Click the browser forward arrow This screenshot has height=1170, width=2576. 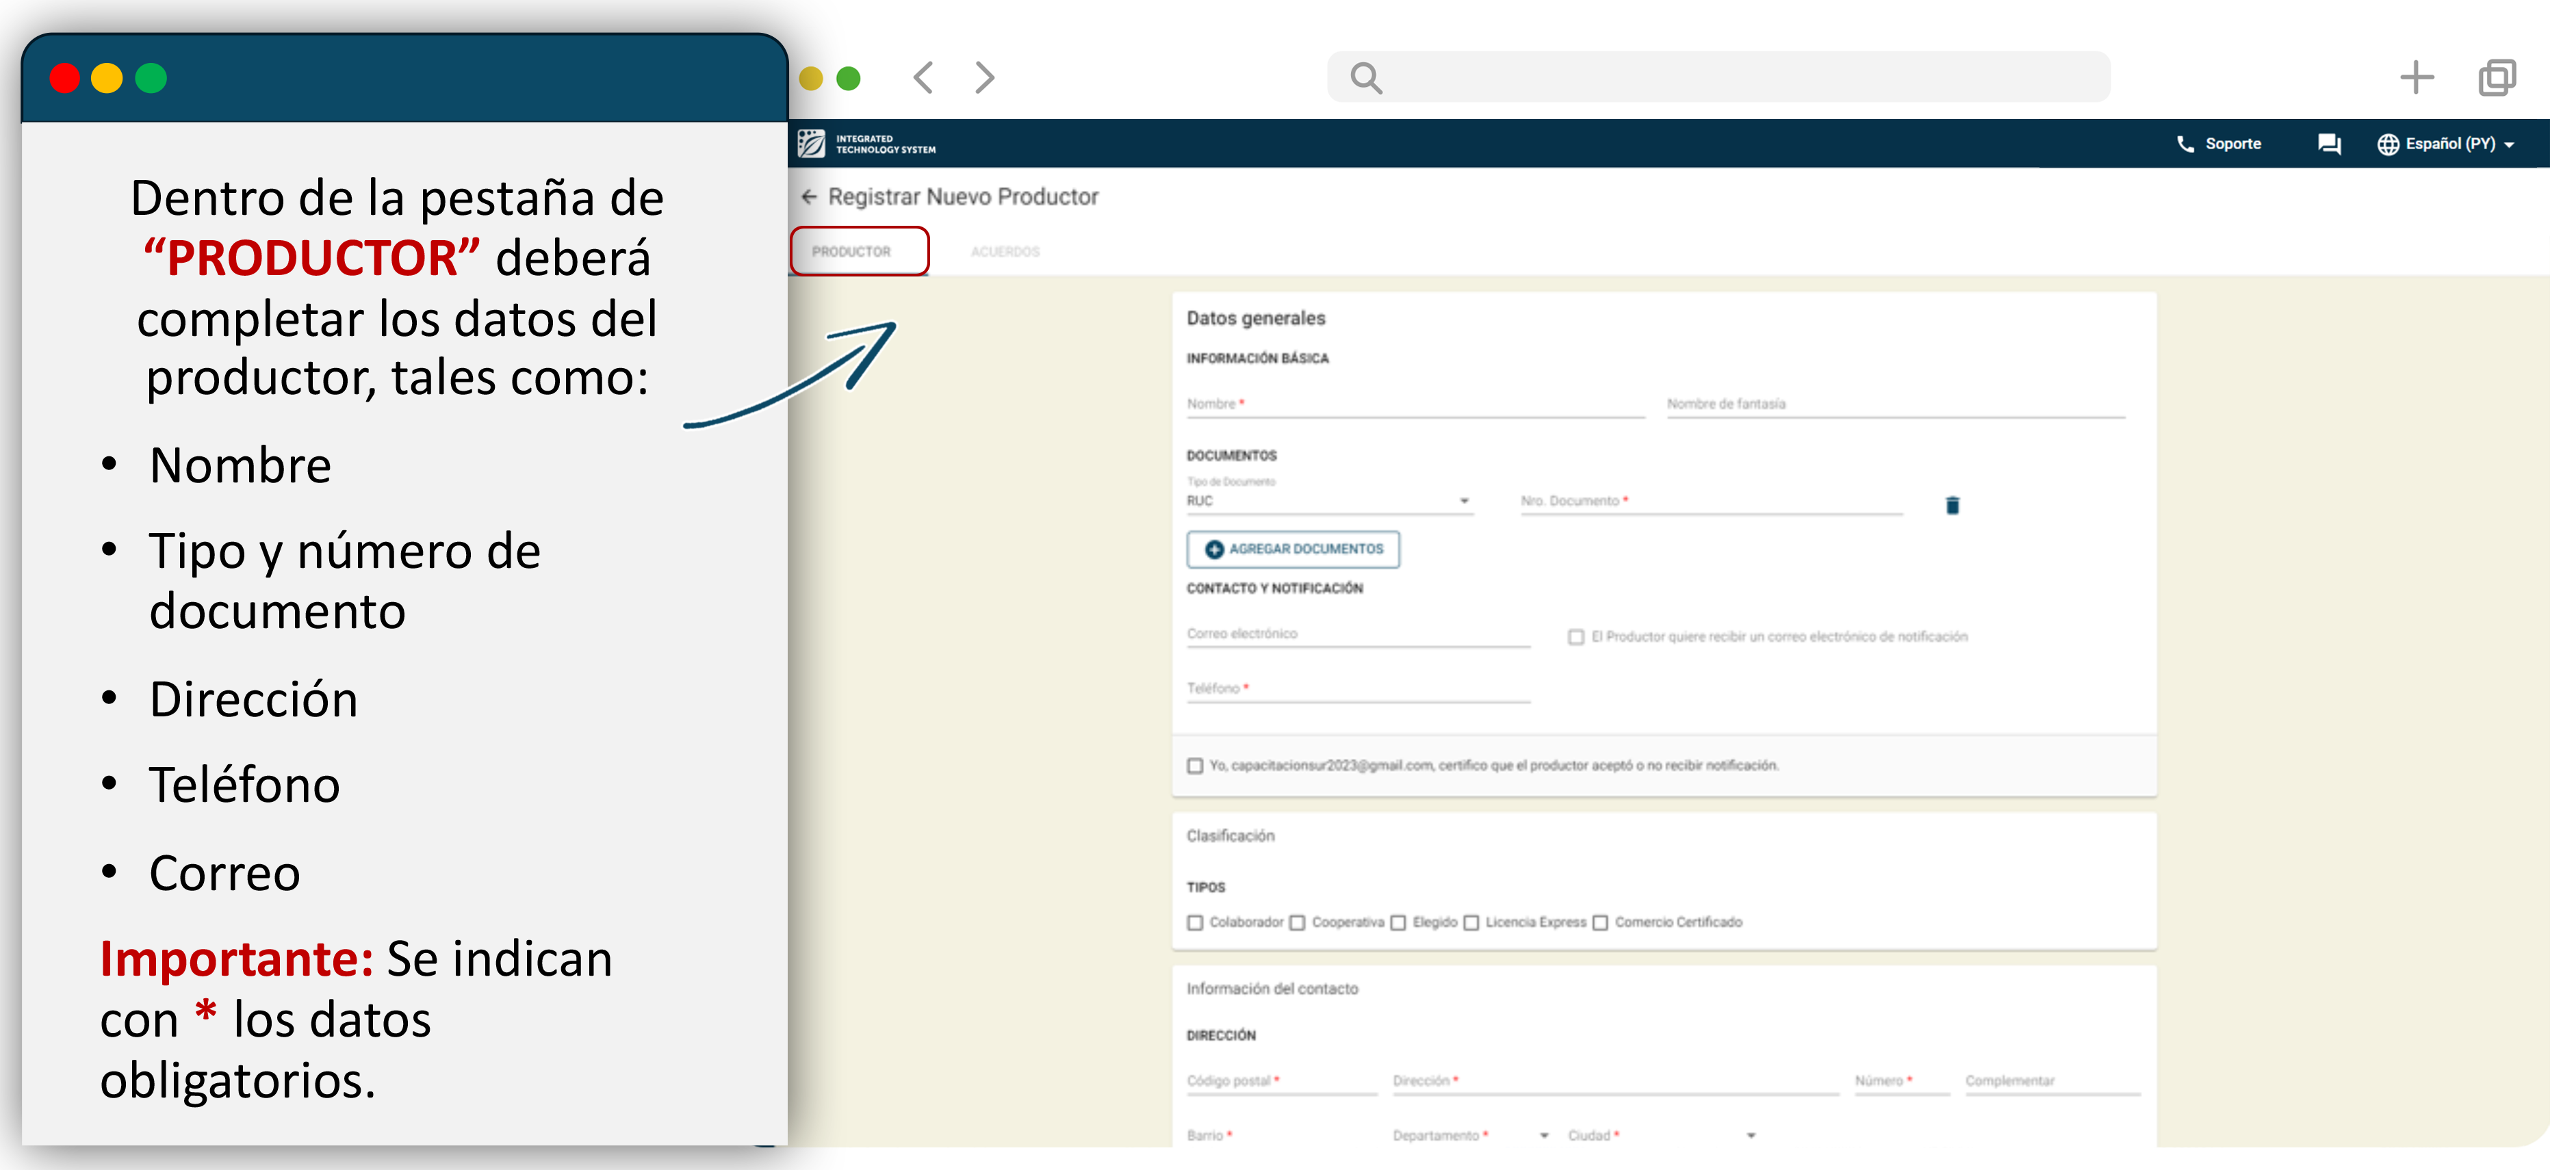click(985, 77)
